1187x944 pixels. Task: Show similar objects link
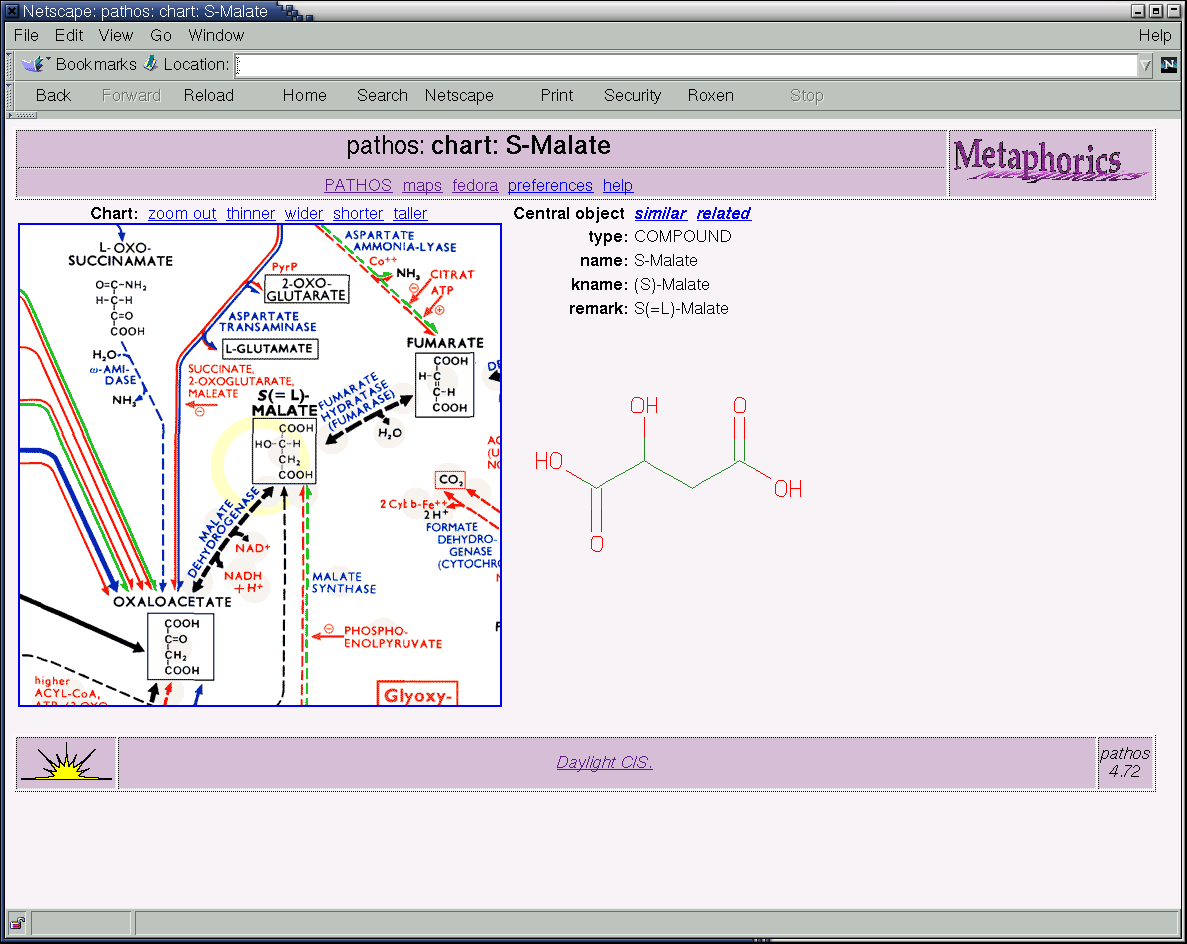point(661,213)
